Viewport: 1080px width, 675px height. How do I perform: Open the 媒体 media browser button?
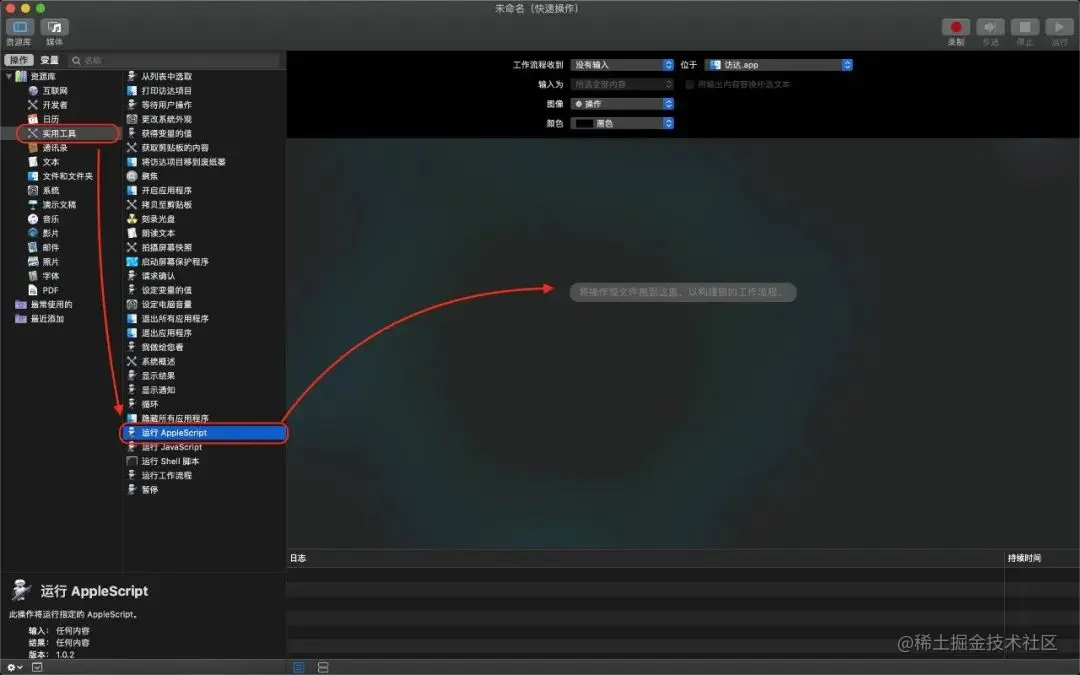point(54,27)
